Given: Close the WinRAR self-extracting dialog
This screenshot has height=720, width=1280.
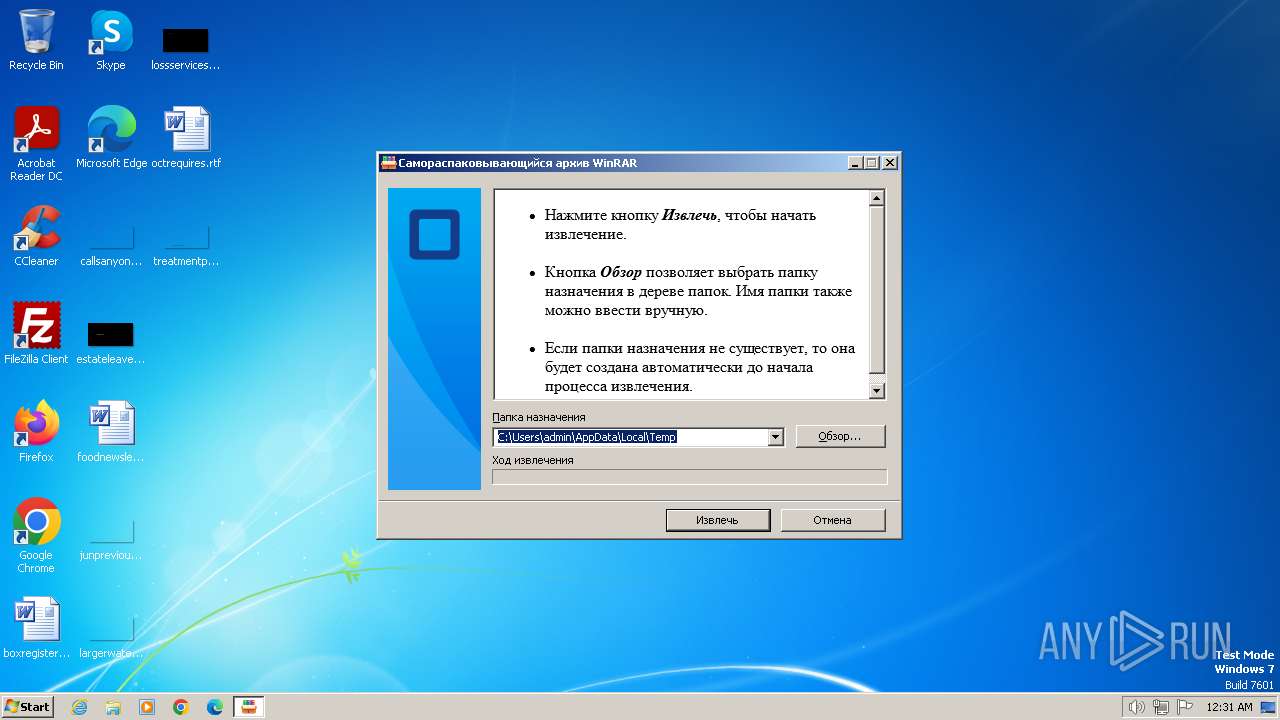Looking at the screenshot, I should (890, 163).
